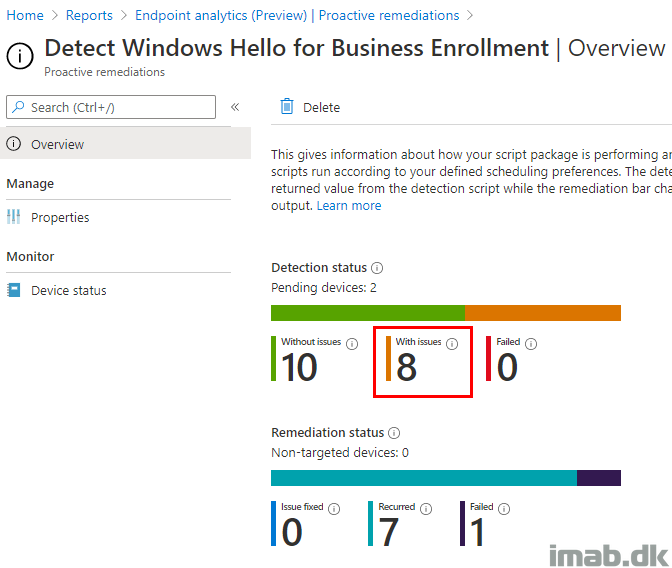The width and height of the screenshot is (672, 568).
Task: Go to the Home breadcrumb
Action: pos(25,15)
